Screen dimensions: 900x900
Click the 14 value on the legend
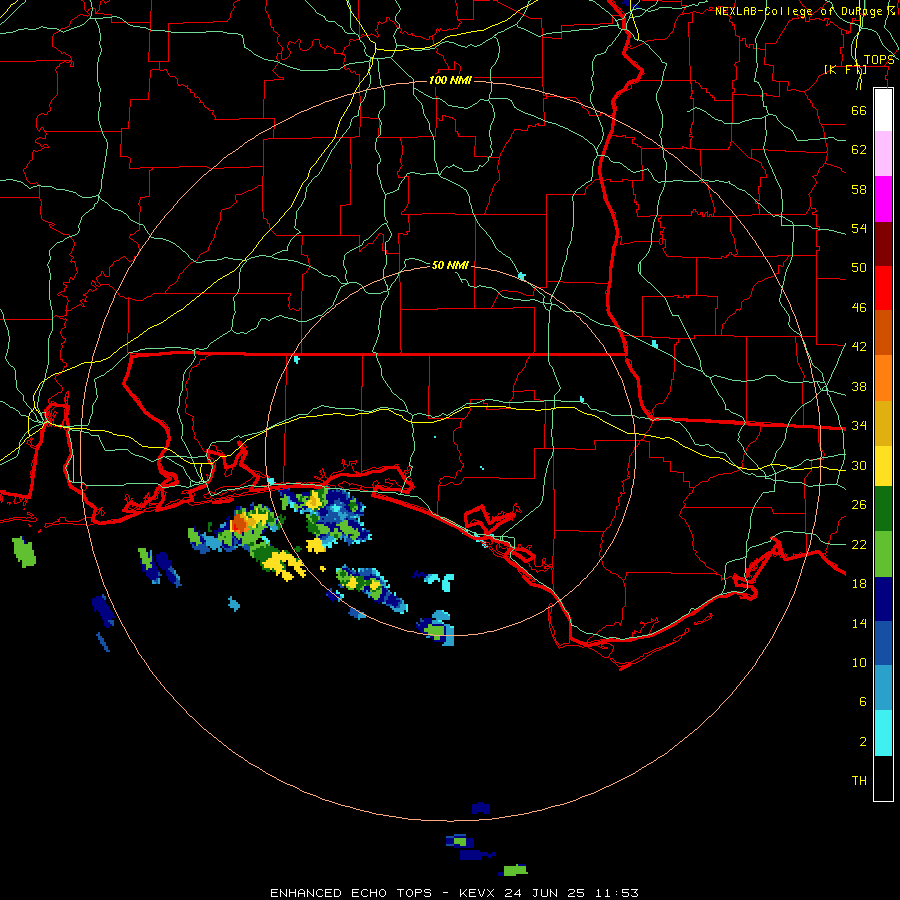click(x=859, y=623)
